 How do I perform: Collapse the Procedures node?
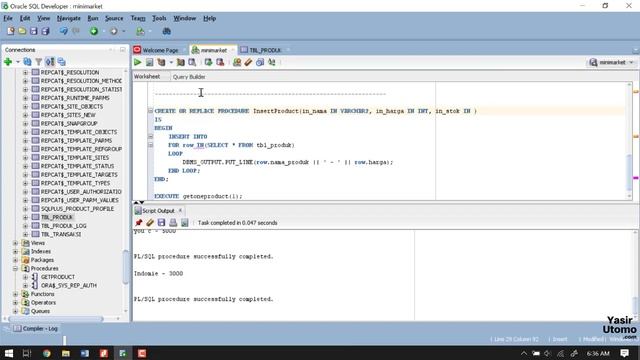pyautogui.click(x=16, y=269)
